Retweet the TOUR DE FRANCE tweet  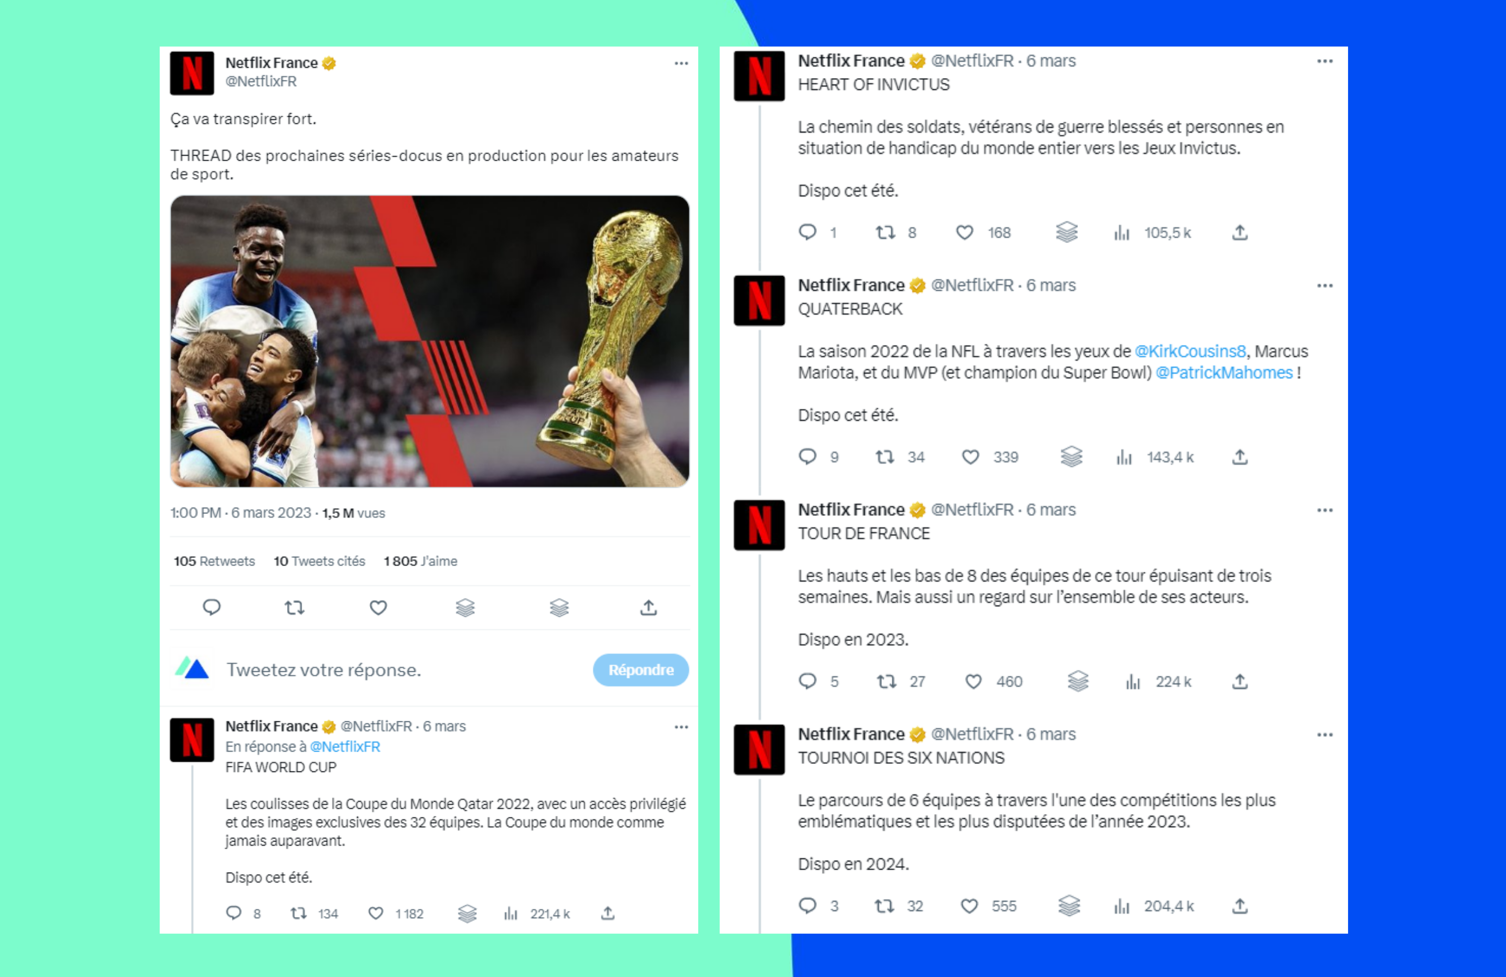886,681
